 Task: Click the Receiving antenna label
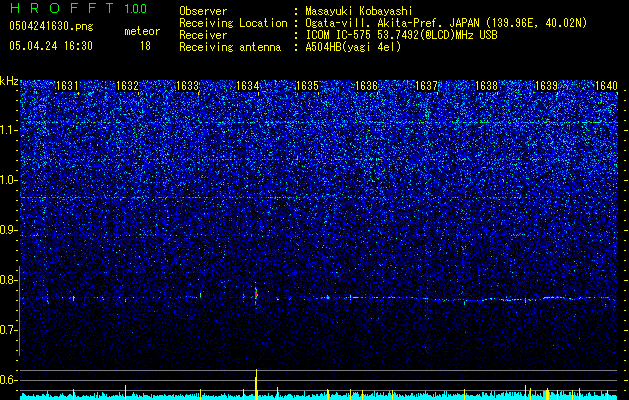[x=230, y=47]
